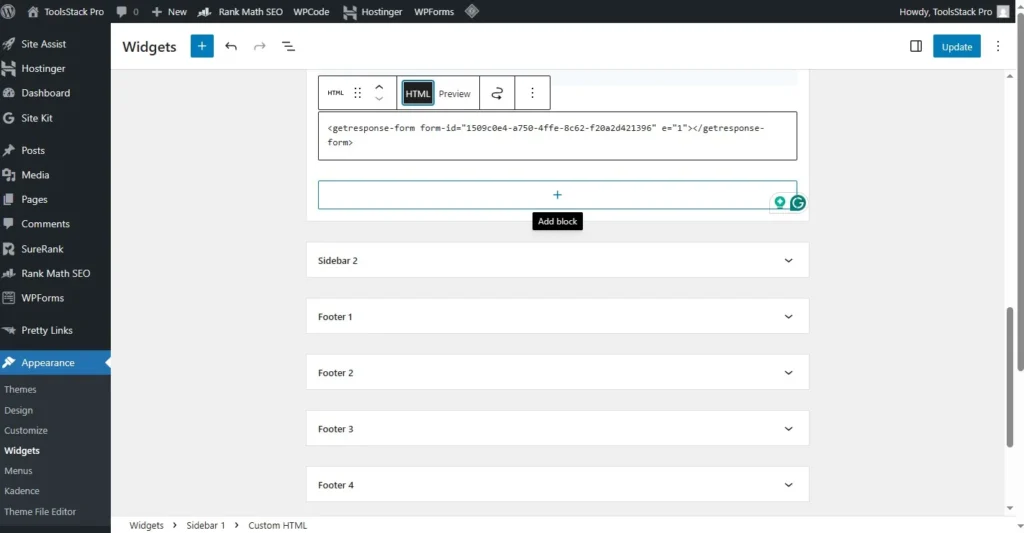
Task: Open the Options three-dot menu in header
Action: (997, 46)
